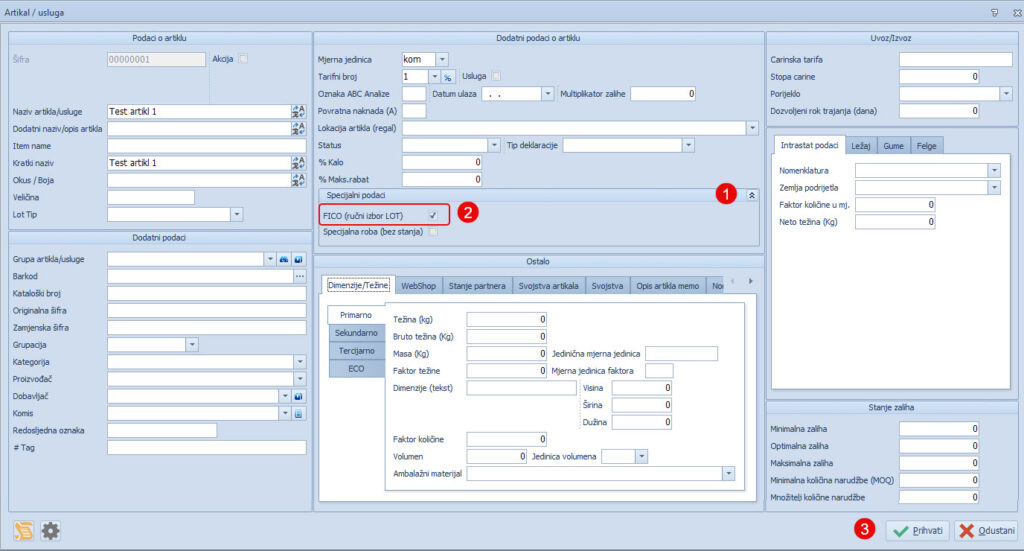Enable Specijalna roba (bez stanja) checkbox
Viewport: 1024px width, 551px height.
tap(432, 232)
